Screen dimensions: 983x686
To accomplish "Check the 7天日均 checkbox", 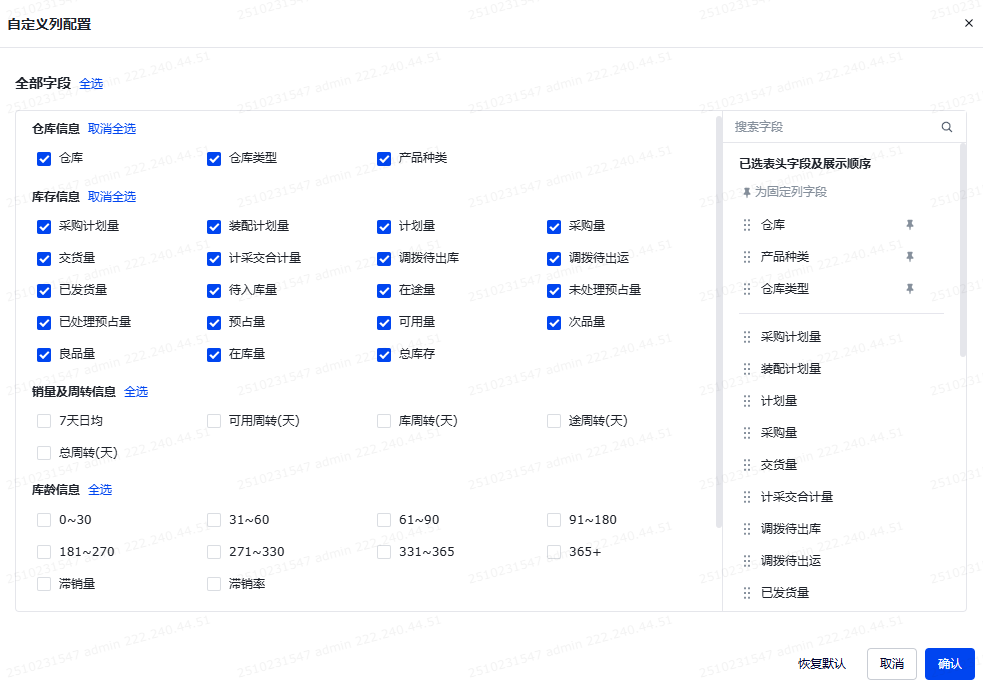I will click(44, 421).
